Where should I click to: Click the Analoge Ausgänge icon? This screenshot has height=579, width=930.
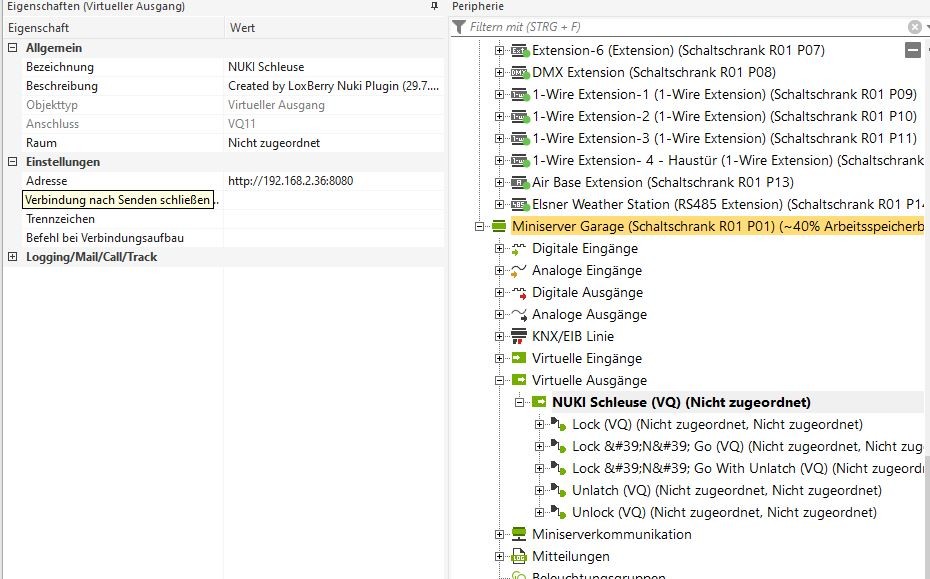[x=519, y=314]
